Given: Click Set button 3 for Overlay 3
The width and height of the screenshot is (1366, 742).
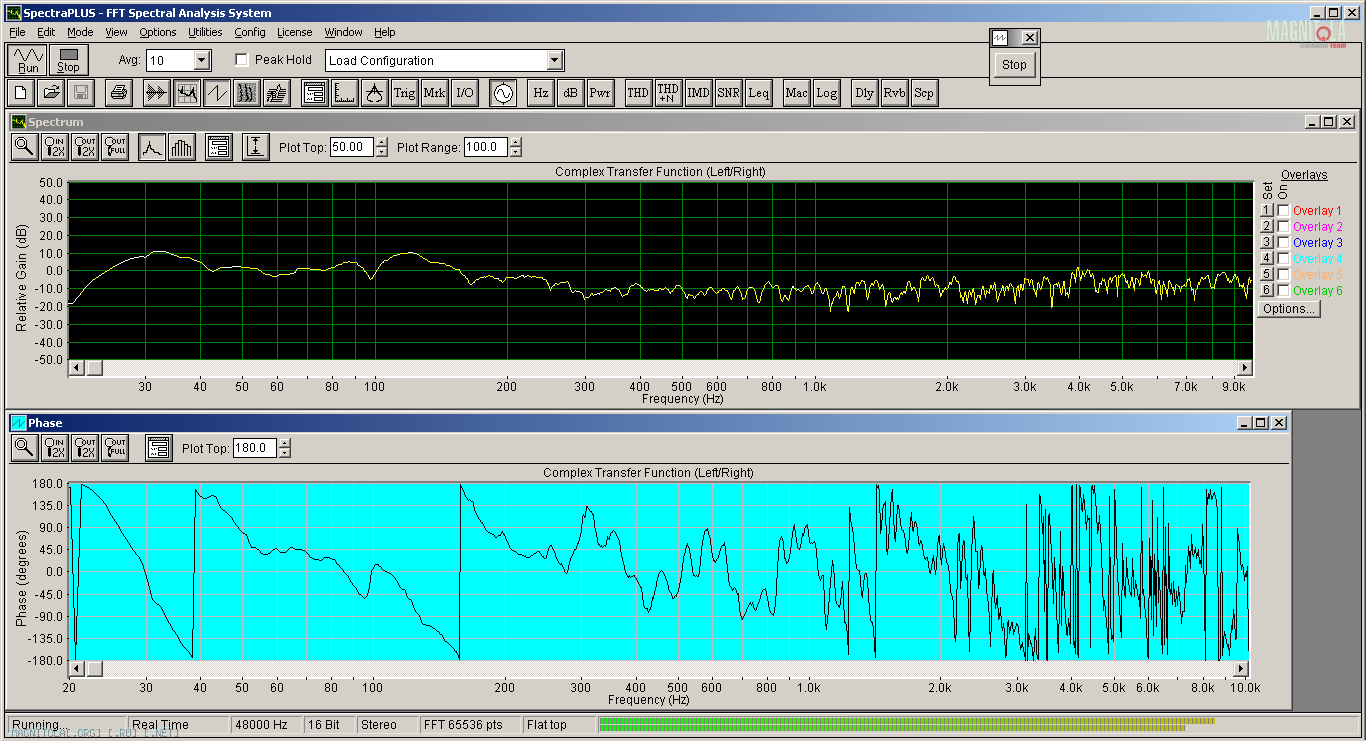Looking at the screenshot, I should click(1266, 242).
